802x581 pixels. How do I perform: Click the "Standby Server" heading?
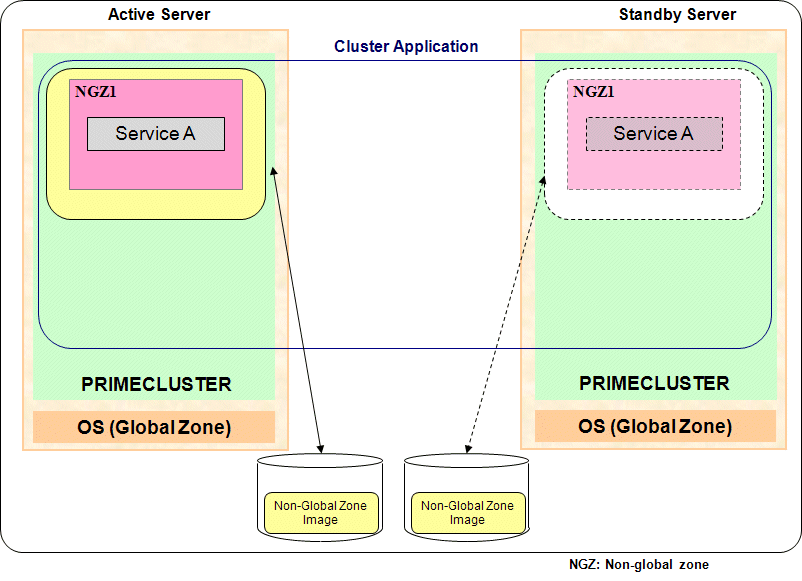pyautogui.click(x=677, y=14)
